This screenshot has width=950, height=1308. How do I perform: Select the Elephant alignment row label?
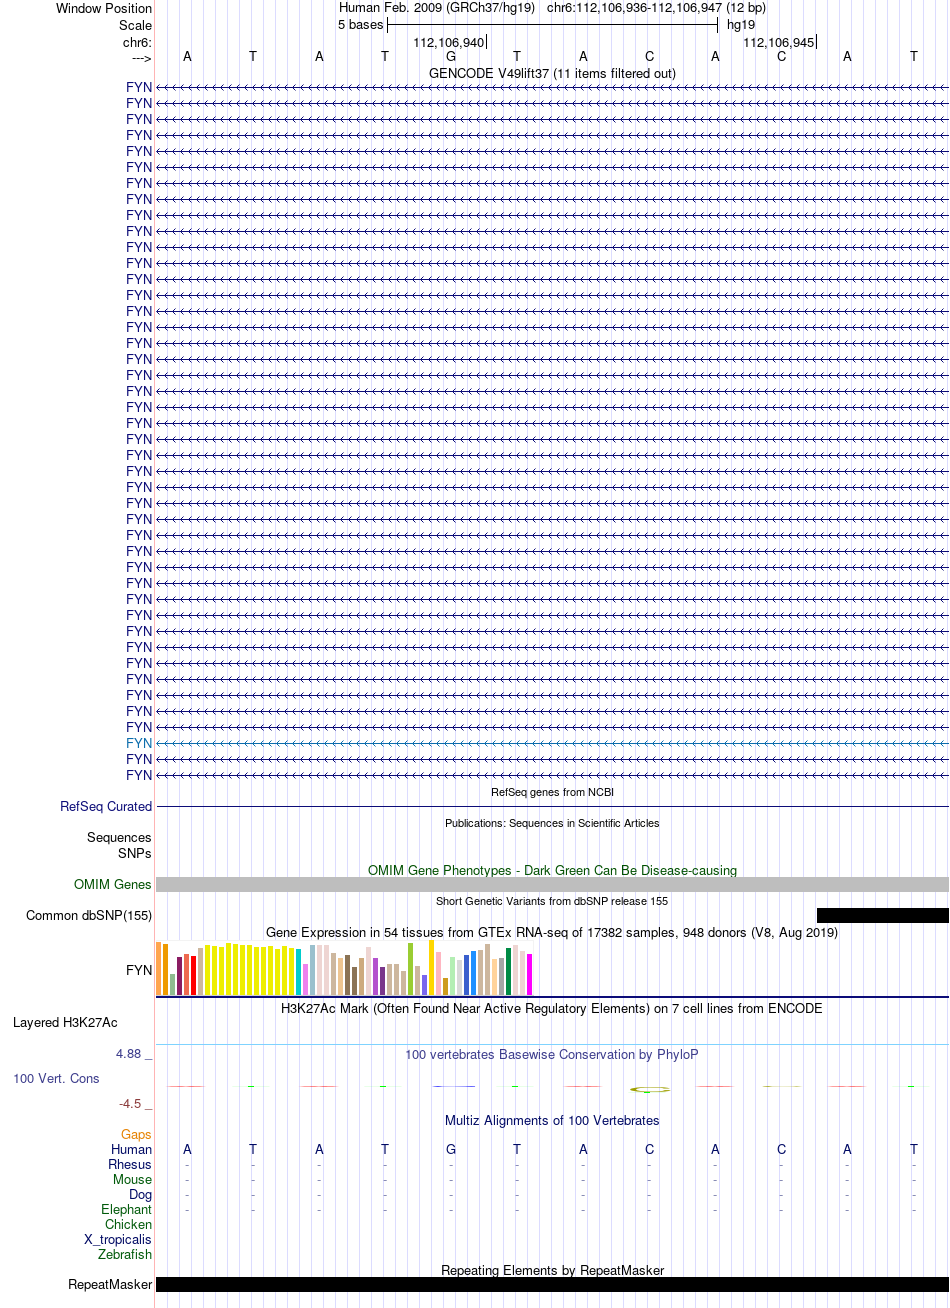pos(127,1209)
